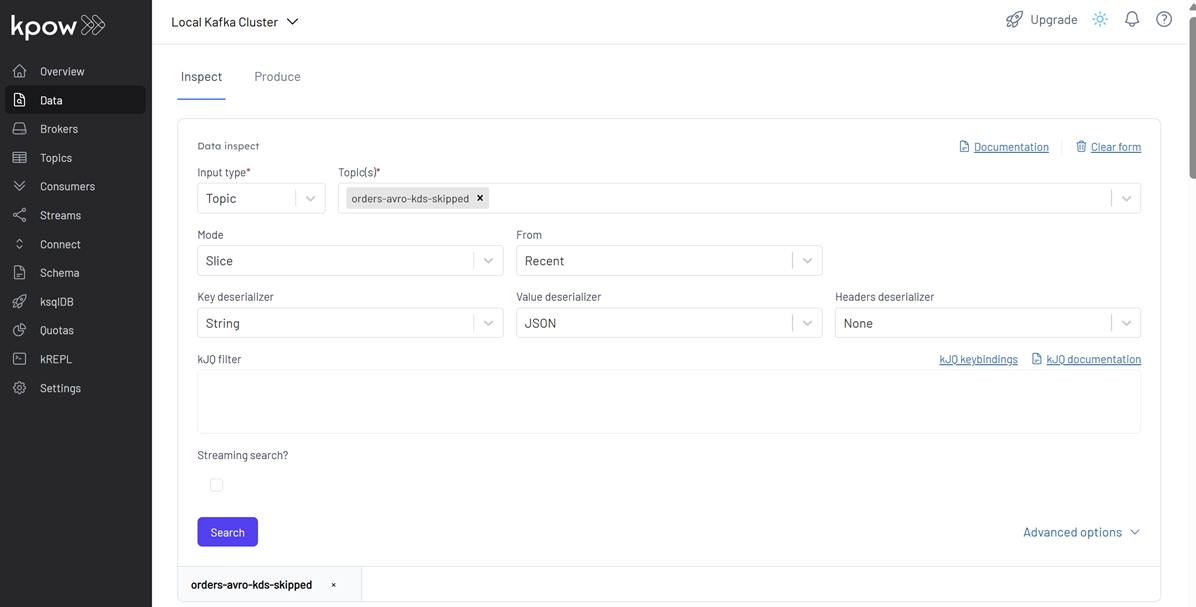Open Overview home icon in sidebar
This screenshot has height=607, width=1196.
(20, 71)
